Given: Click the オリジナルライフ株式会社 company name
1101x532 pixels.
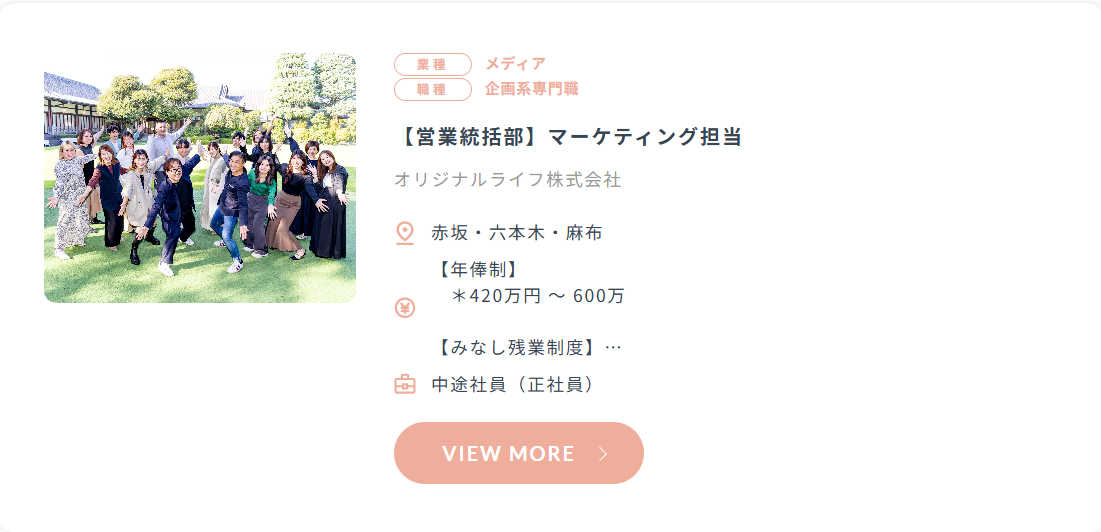Looking at the screenshot, I should (508, 180).
